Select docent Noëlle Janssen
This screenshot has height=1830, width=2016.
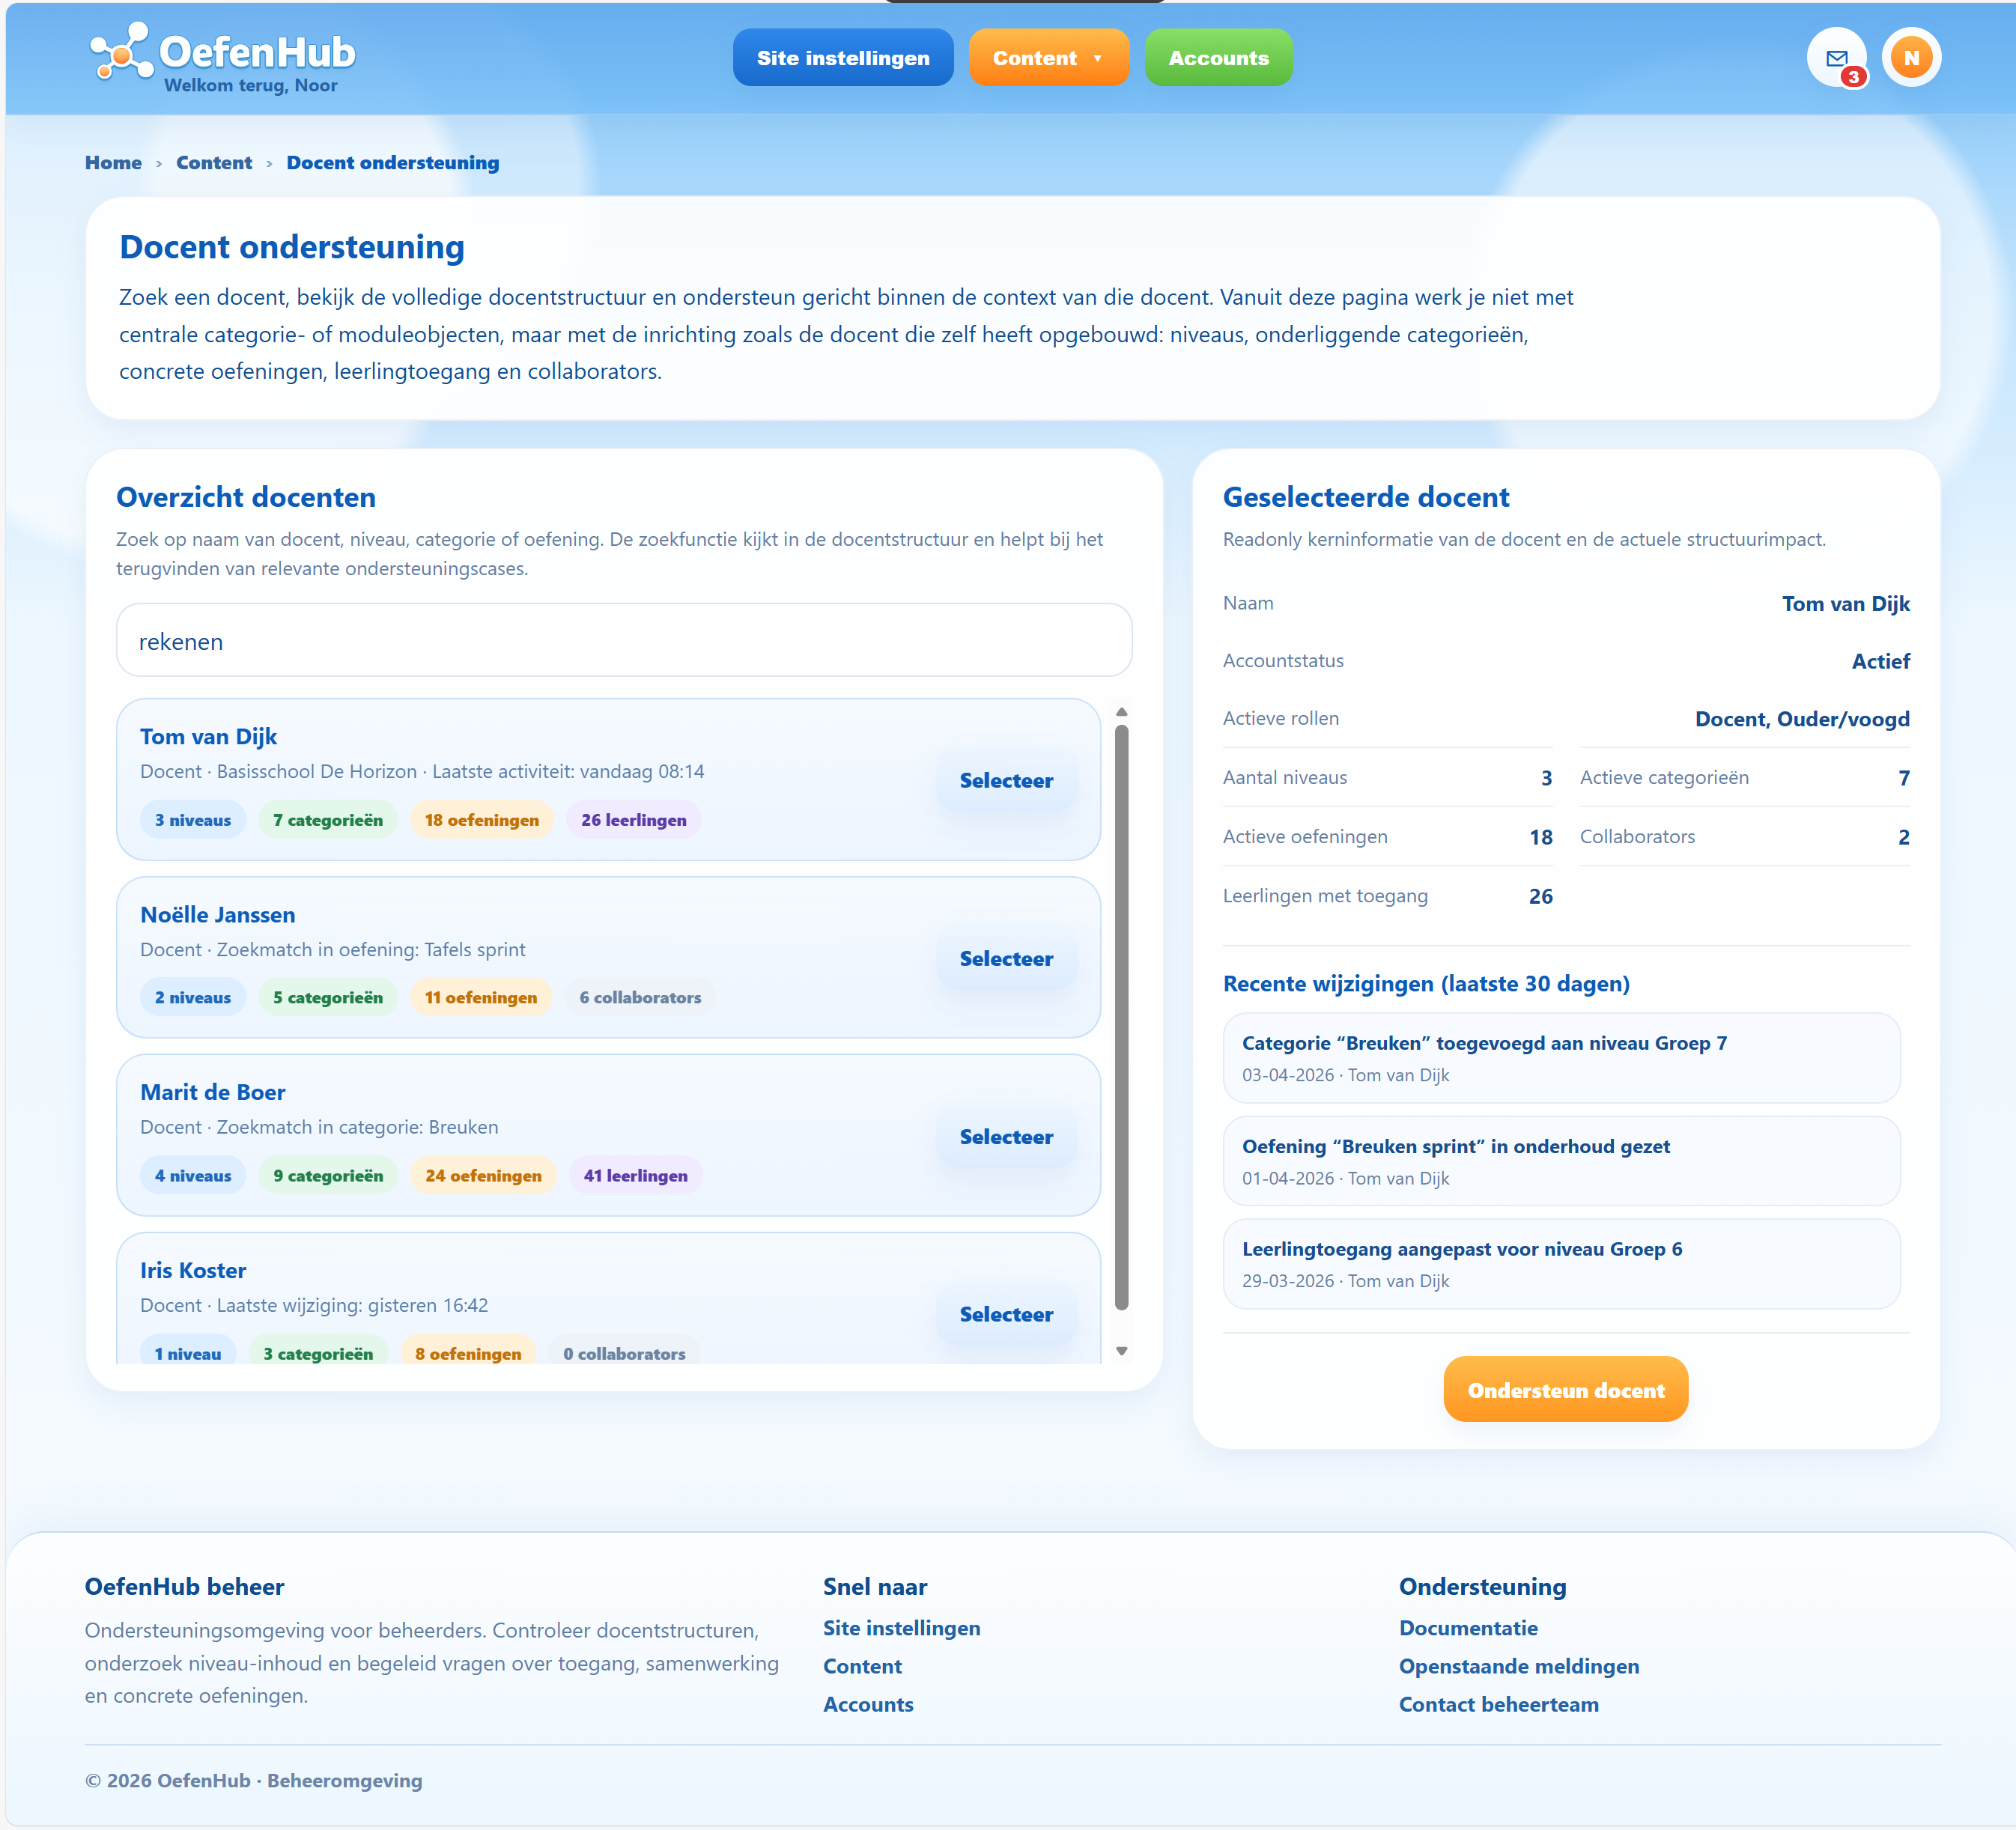tap(1006, 958)
